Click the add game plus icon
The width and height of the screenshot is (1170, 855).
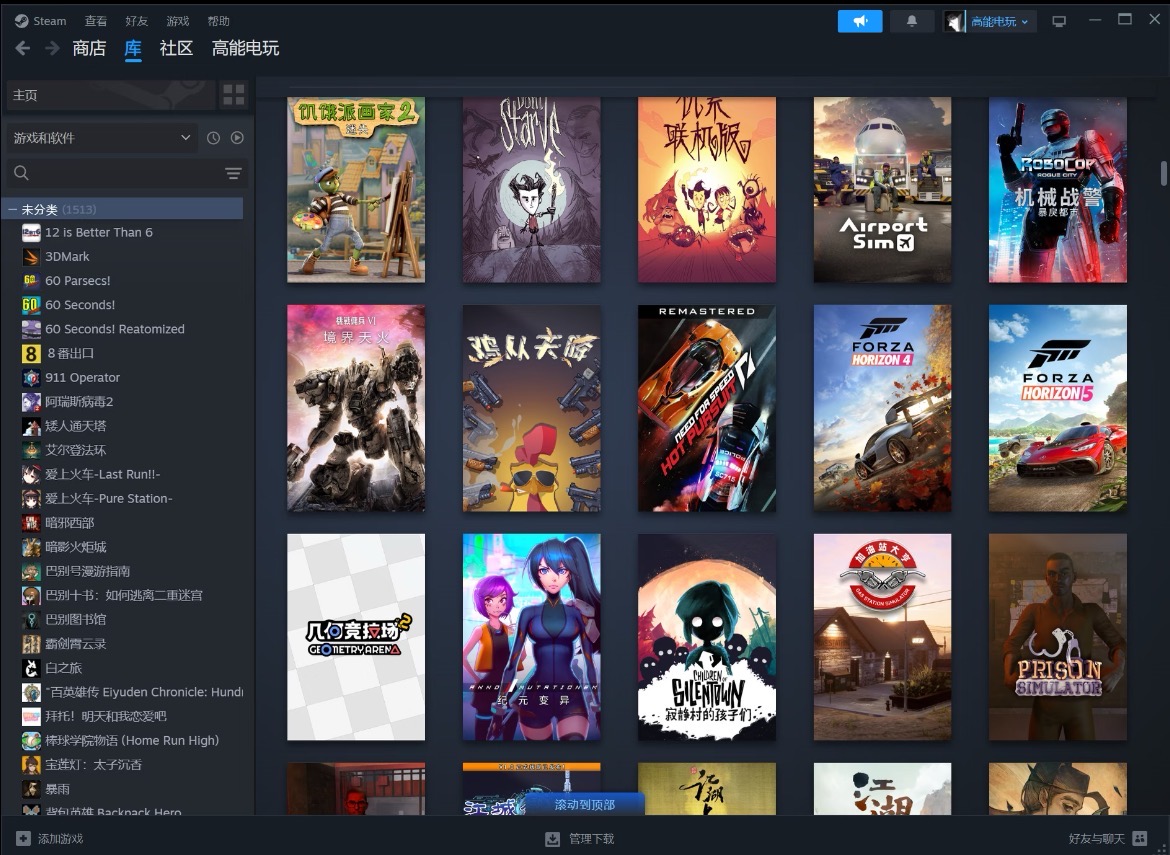click(x=23, y=838)
